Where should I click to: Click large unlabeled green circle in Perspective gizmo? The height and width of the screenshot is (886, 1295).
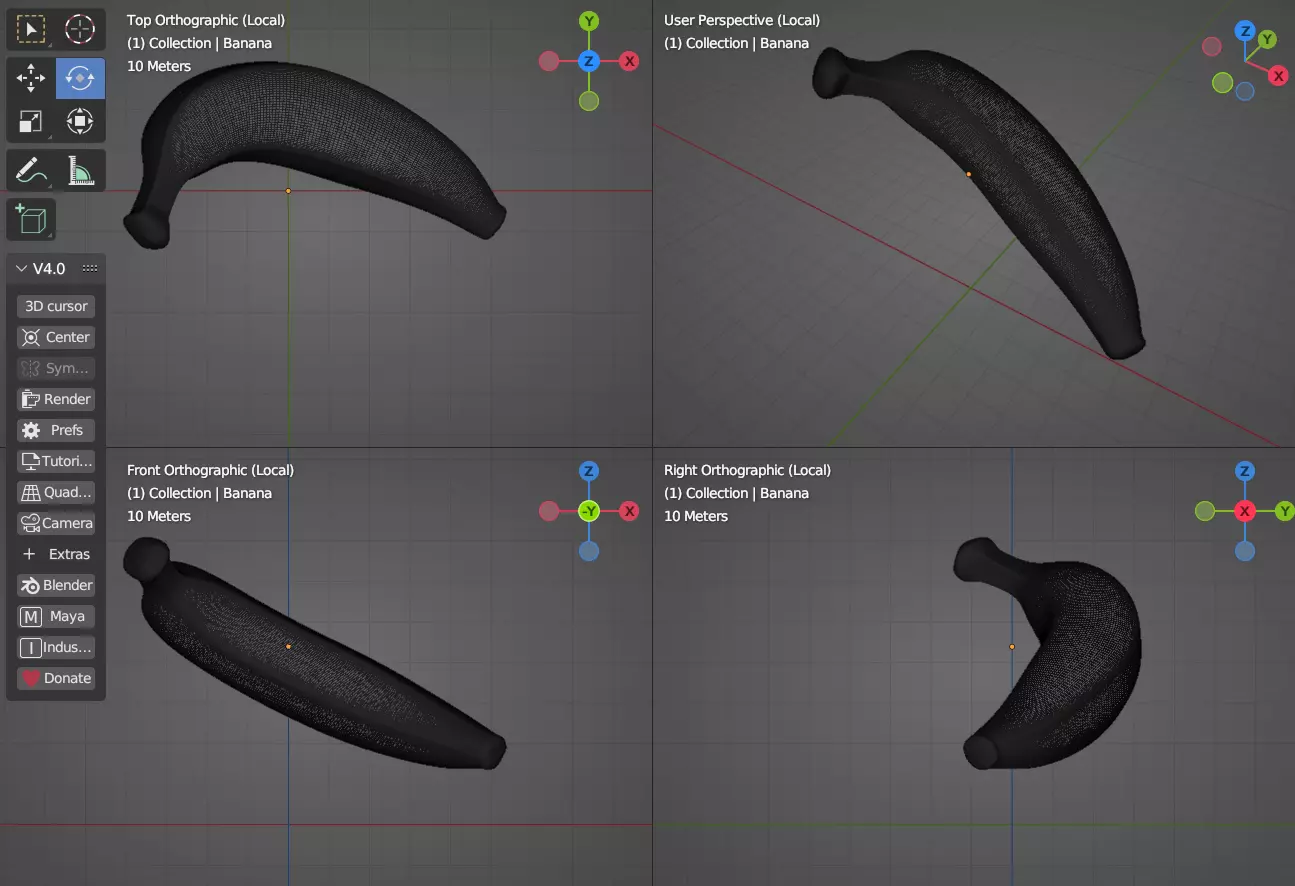point(1222,83)
